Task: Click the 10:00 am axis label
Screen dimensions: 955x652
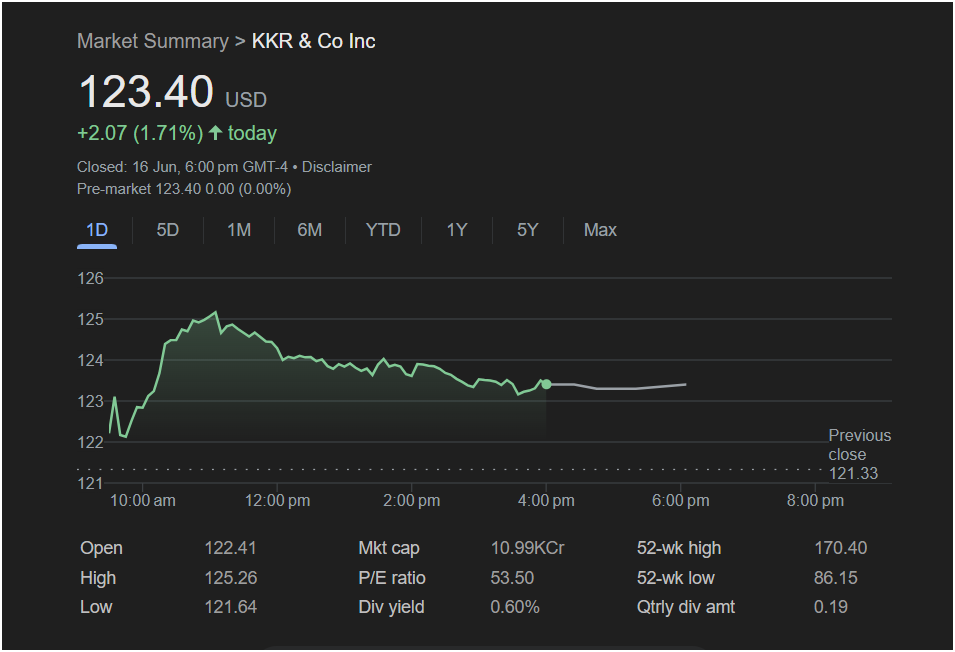Action: point(143,501)
